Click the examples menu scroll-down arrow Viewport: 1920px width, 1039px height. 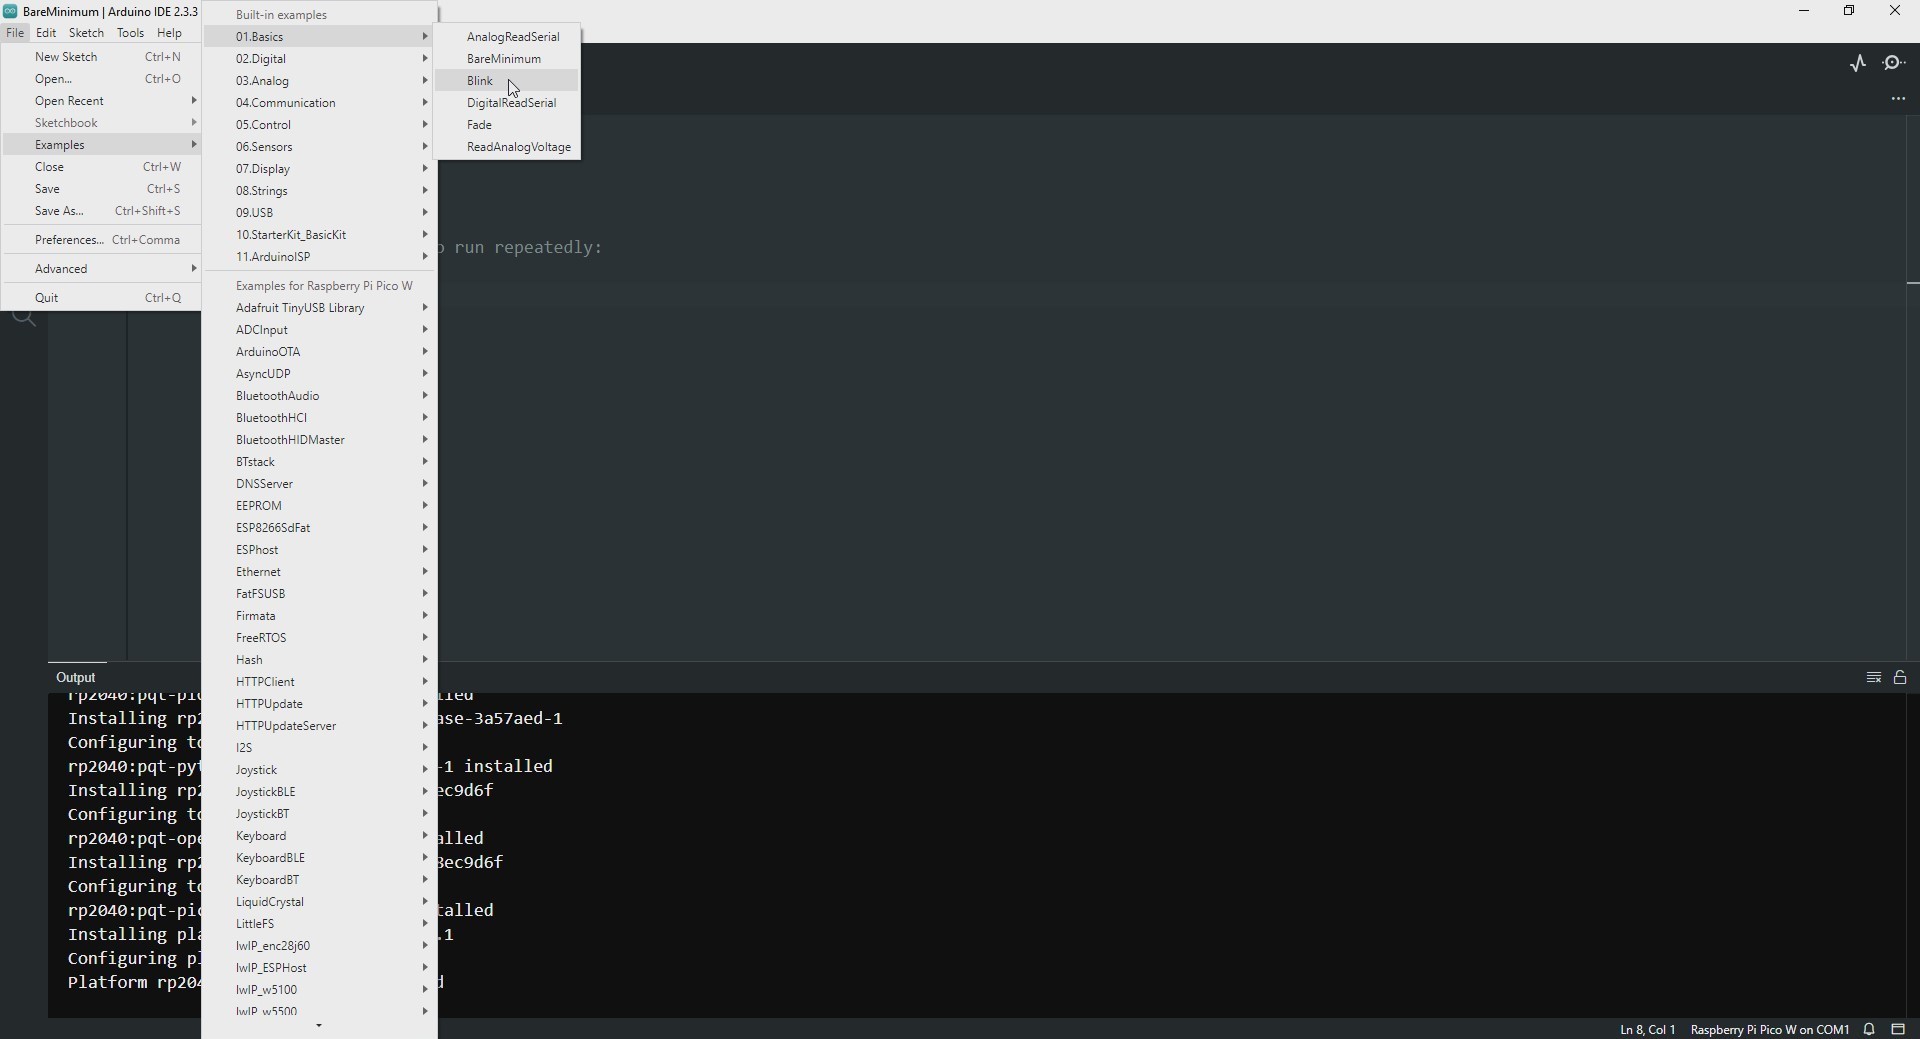coord(319,1026)
